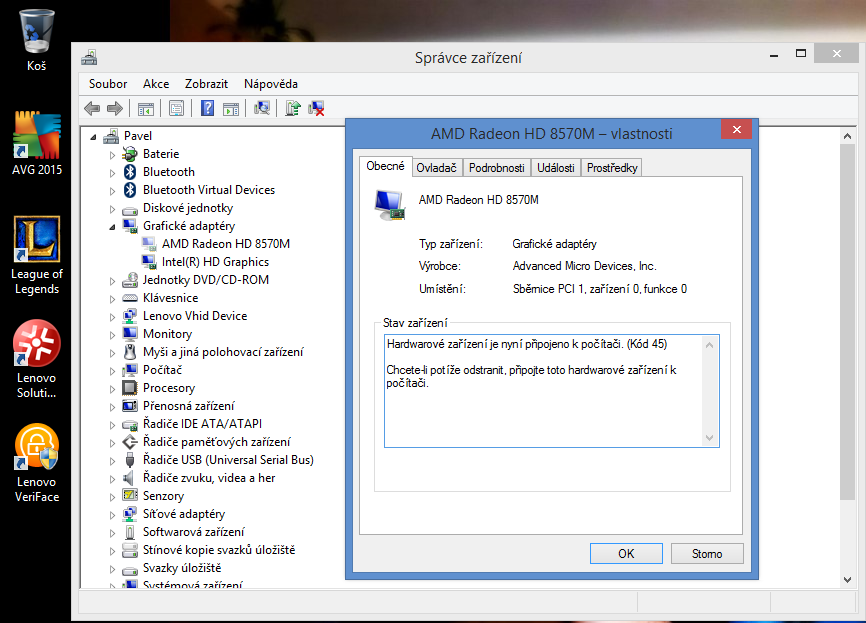Switch to the Prostředky tab
The image size is (866, 623).
point(612,168)
